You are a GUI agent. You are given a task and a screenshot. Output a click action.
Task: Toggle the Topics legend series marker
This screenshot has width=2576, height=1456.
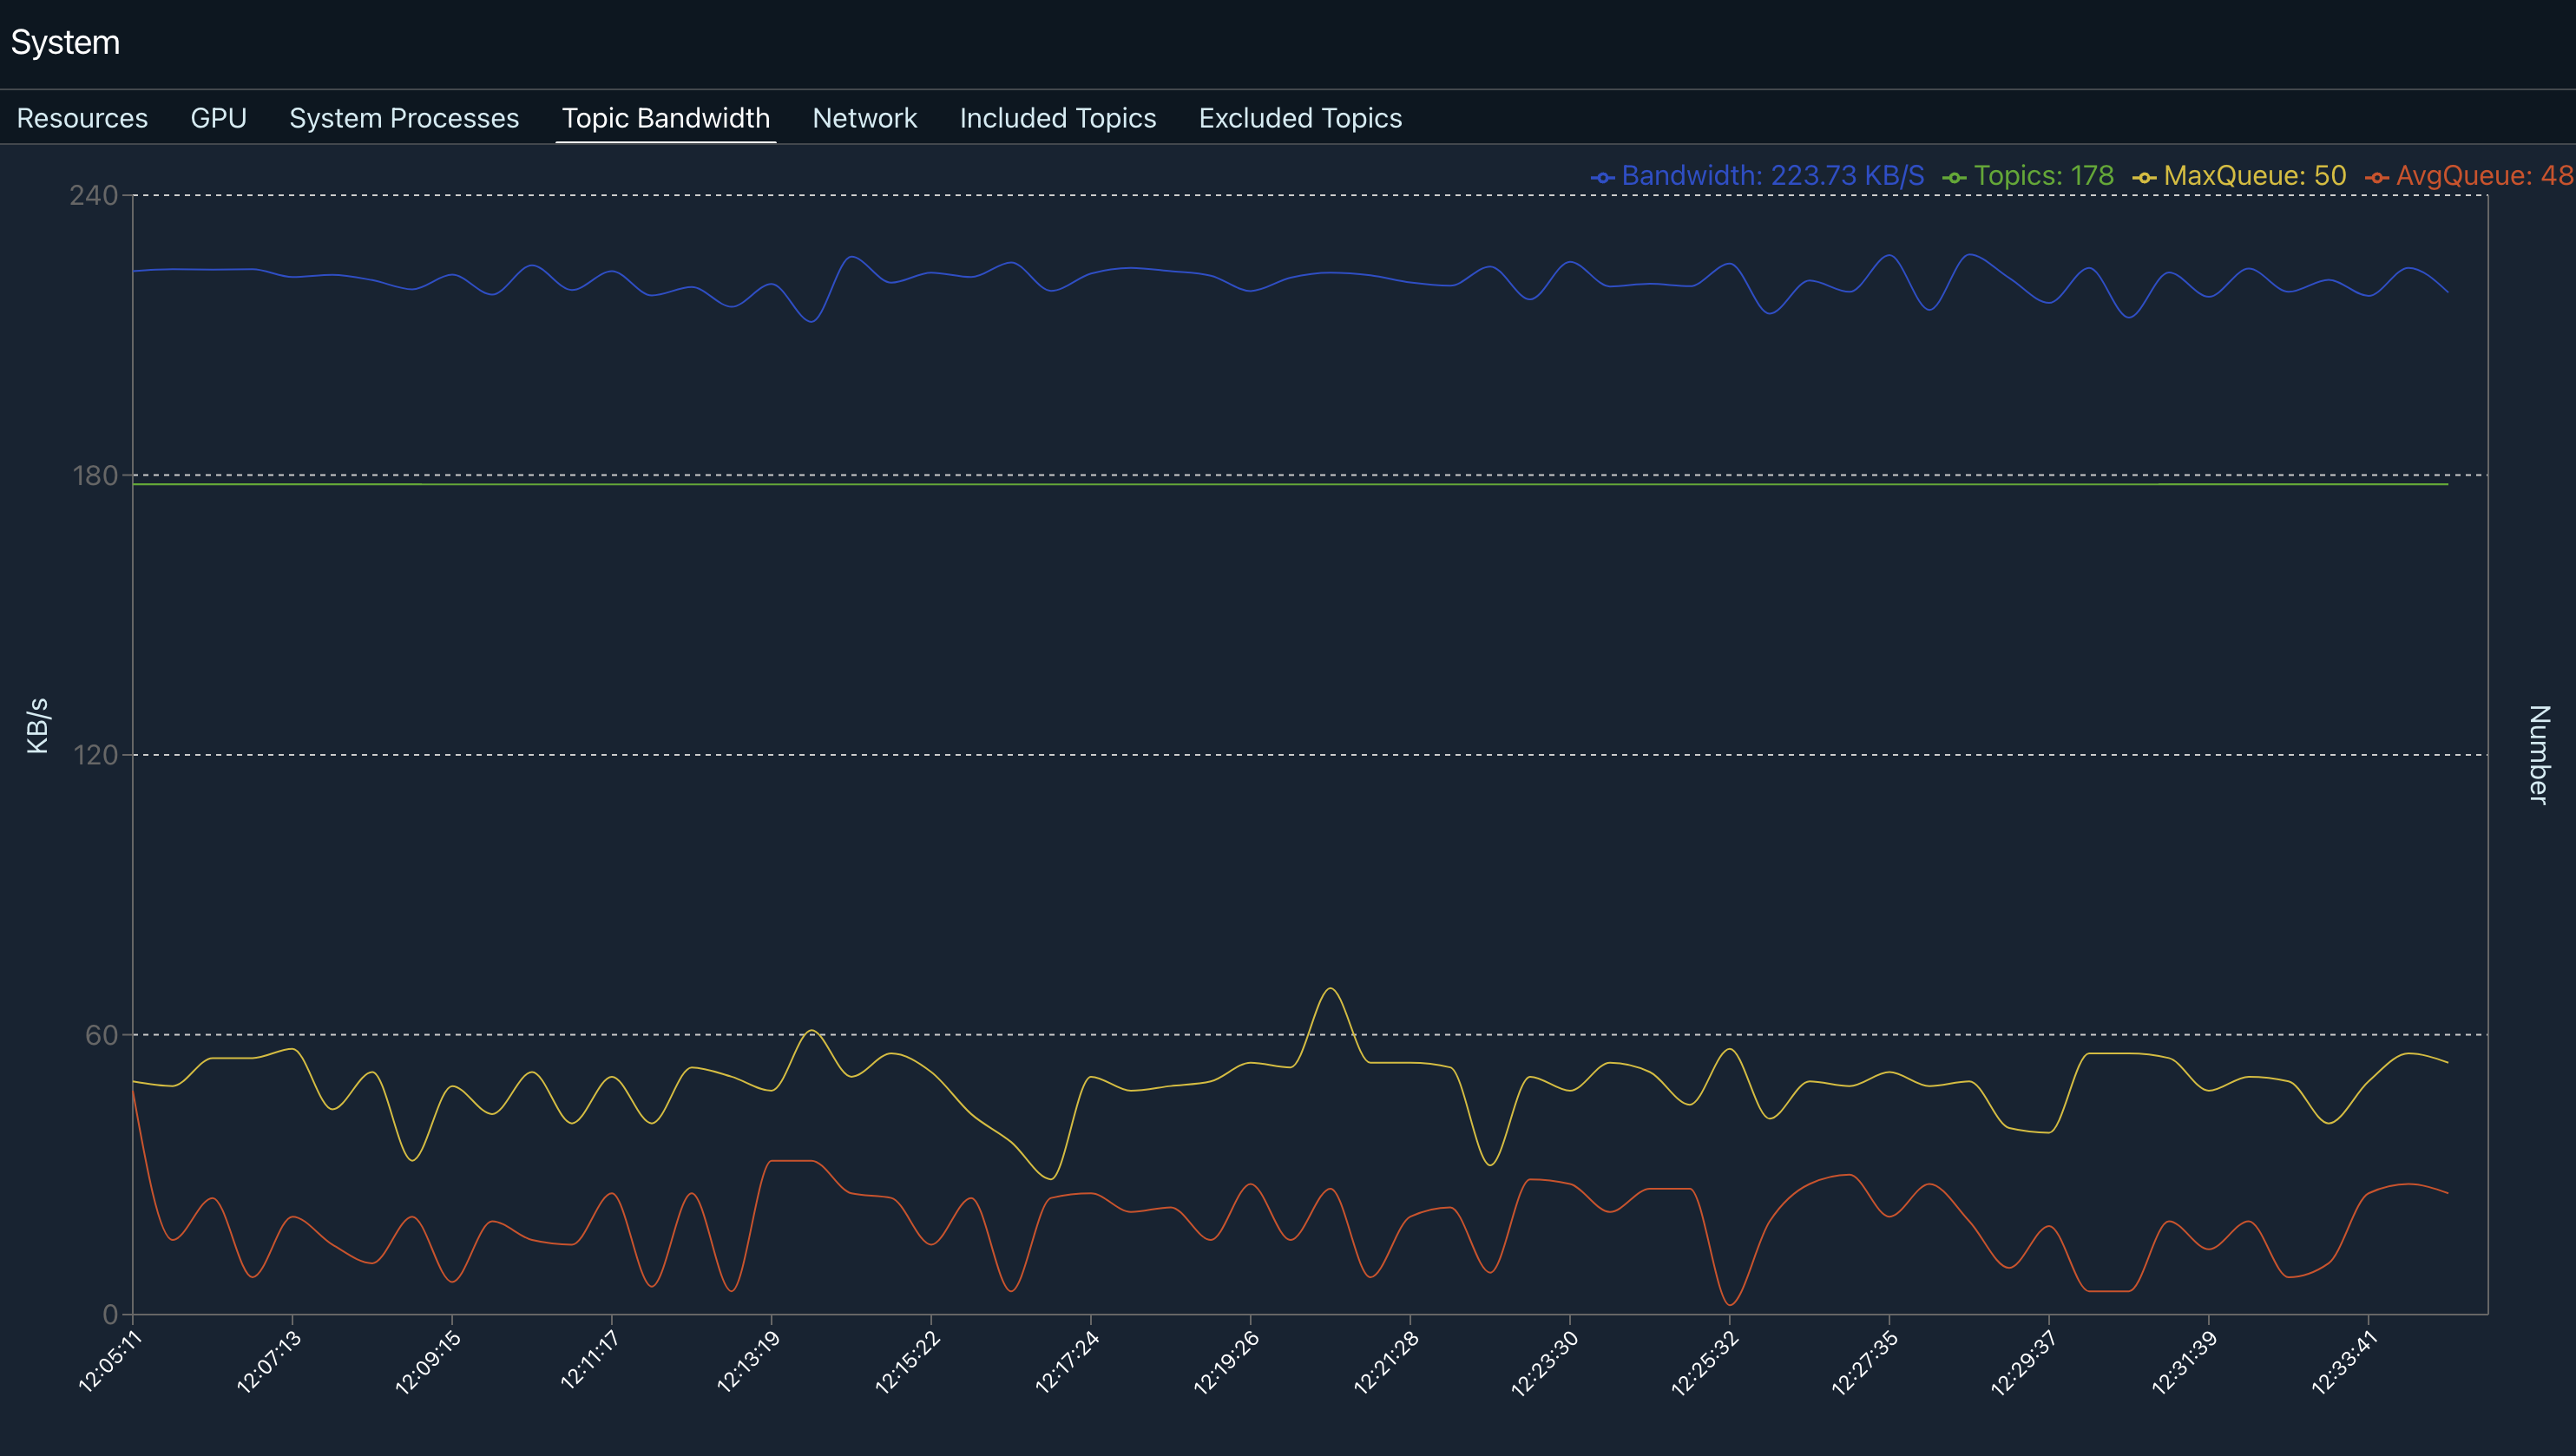(1954, 178)
